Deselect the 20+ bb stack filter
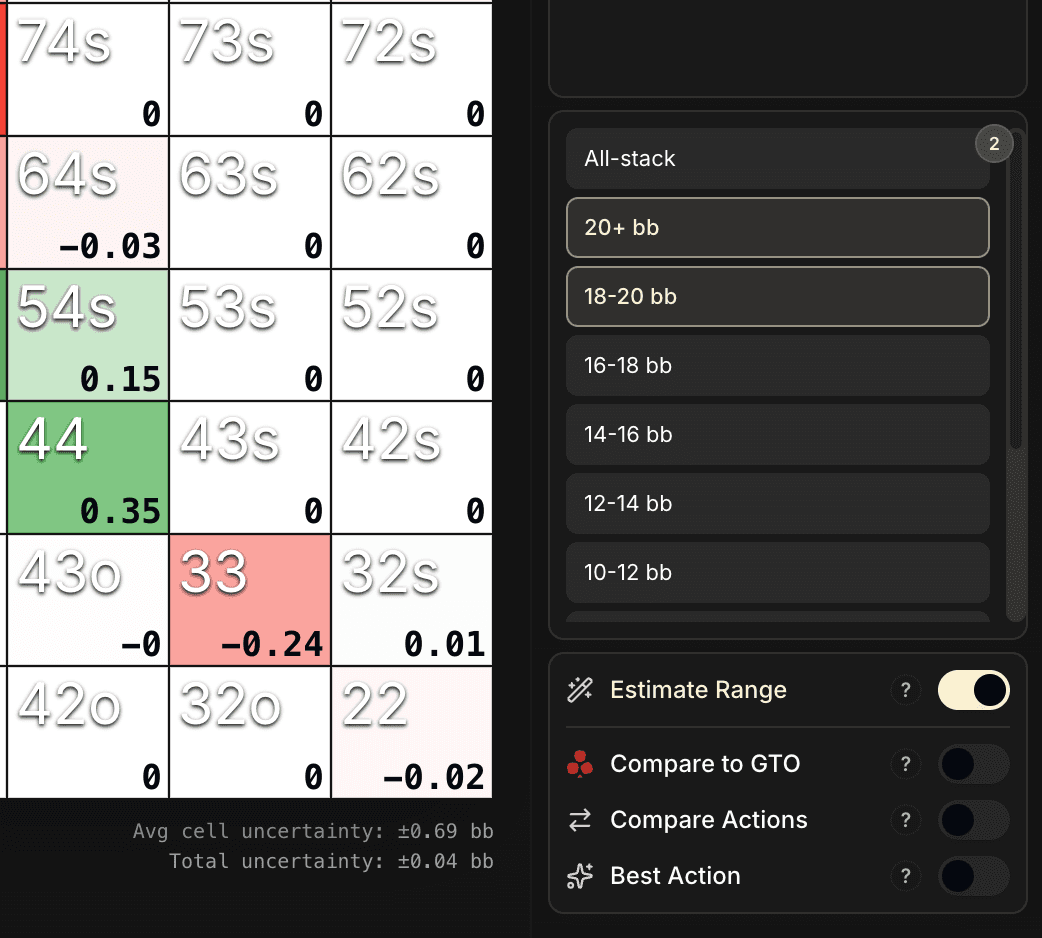Image resolution: width=1042 pixels, height=938 pixels. click(x=778, y=227)
